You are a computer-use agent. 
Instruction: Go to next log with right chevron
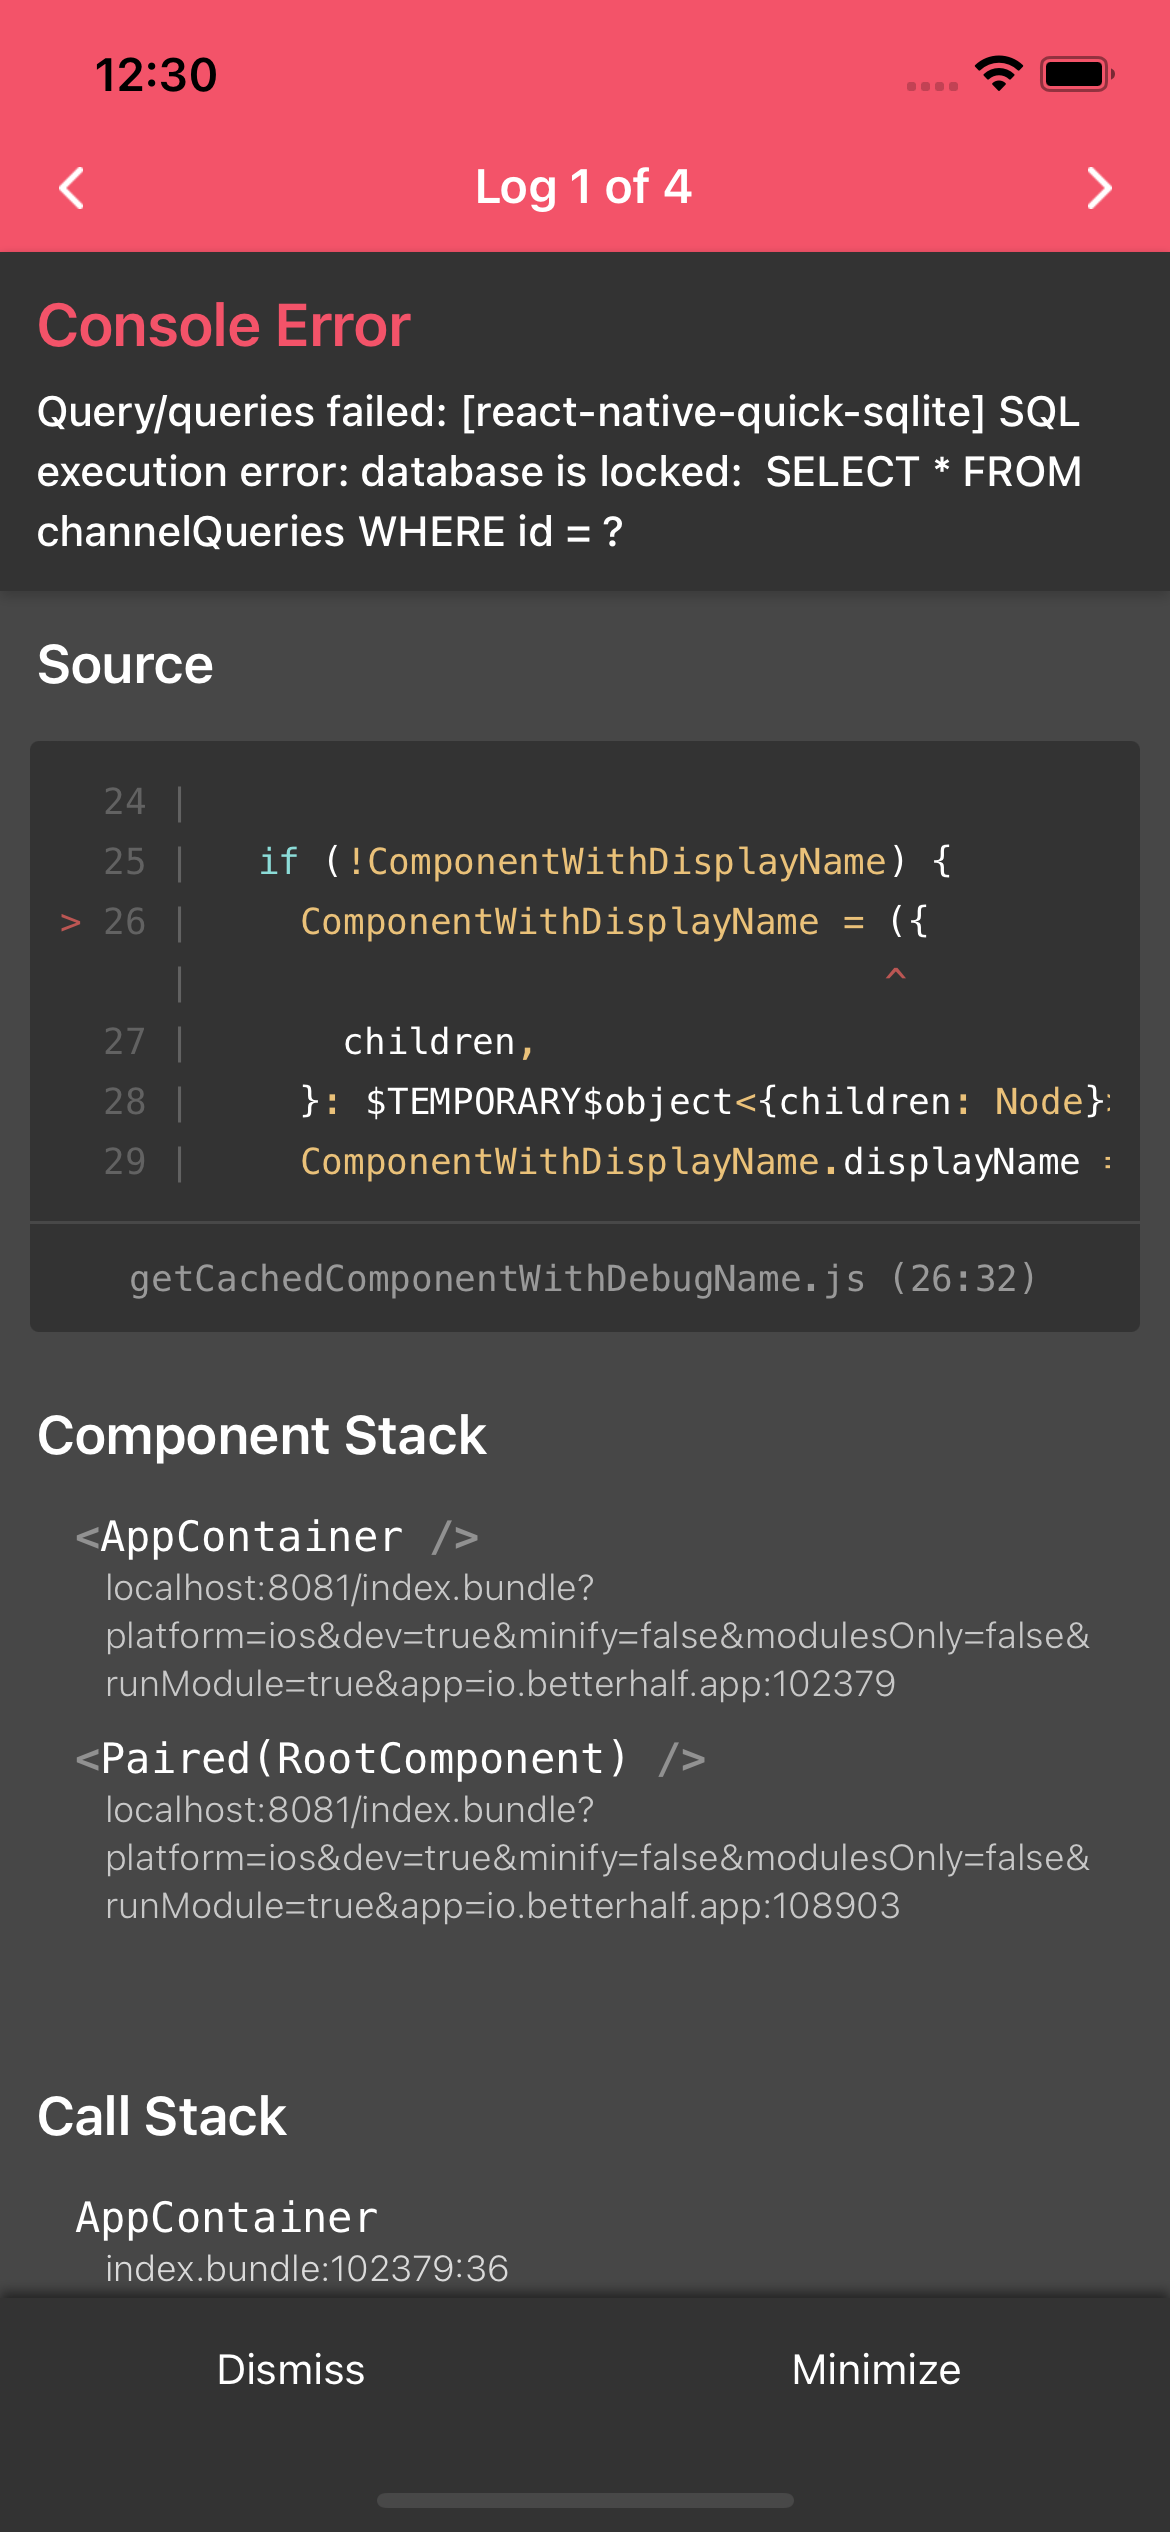coord(1098,188)
